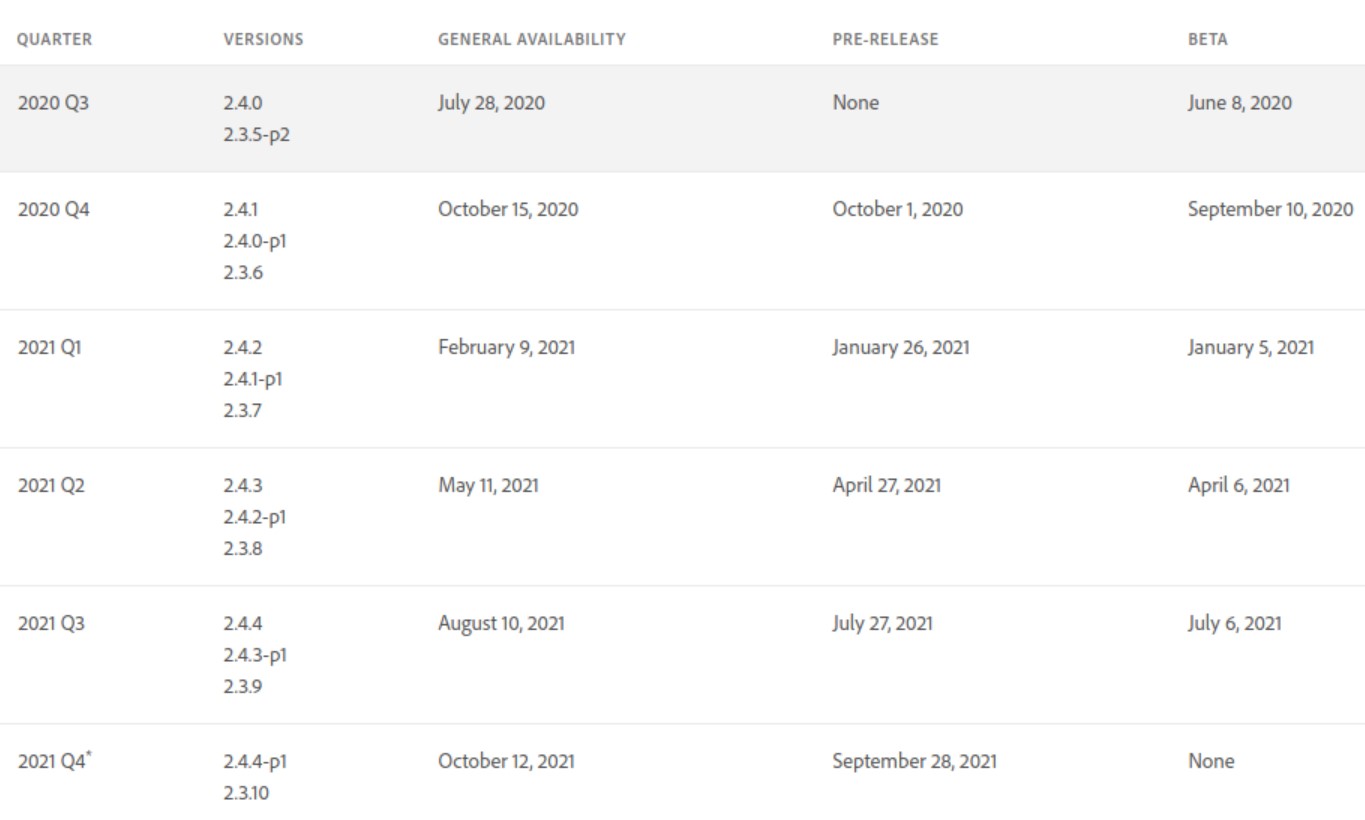Click the BETA column header
Screen dimensions: 1365x820
tap(1207, 39)
